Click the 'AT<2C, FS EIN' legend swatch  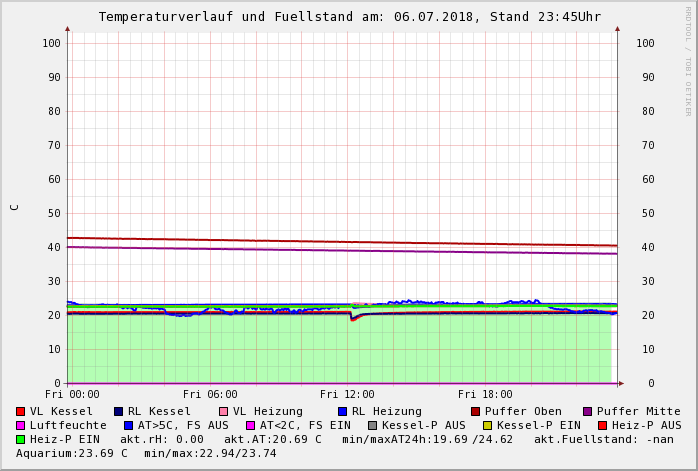click(250, 425)
